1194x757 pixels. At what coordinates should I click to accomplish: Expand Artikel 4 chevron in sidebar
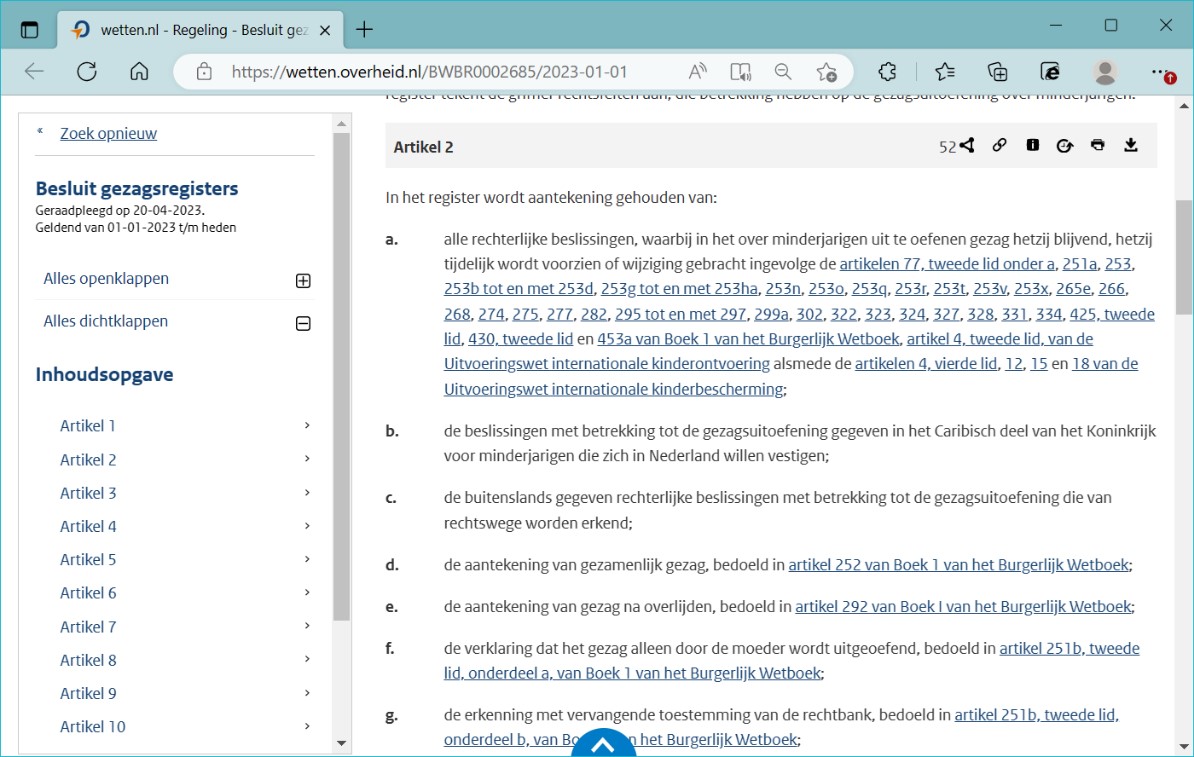pos(307,525)
